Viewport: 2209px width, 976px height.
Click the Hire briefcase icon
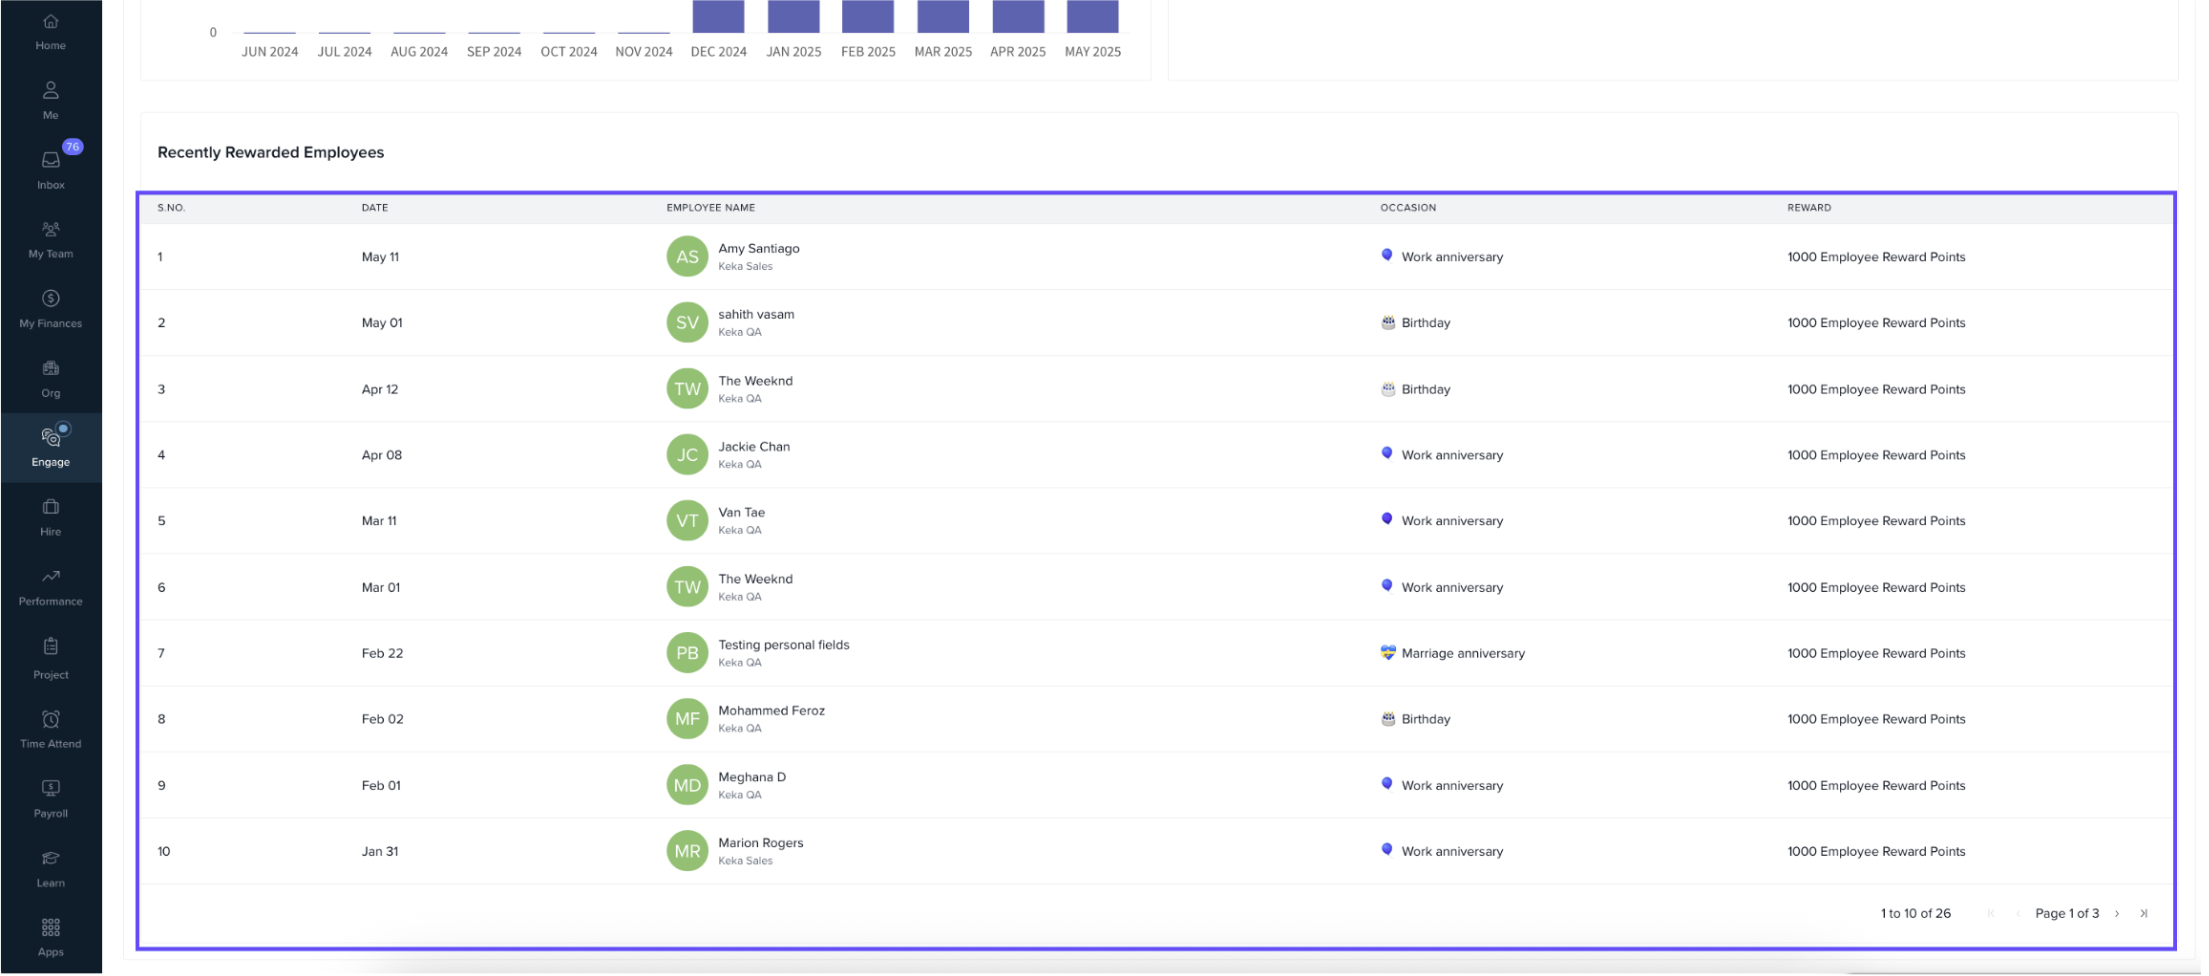pyautogui.click(x=50, y=508)
